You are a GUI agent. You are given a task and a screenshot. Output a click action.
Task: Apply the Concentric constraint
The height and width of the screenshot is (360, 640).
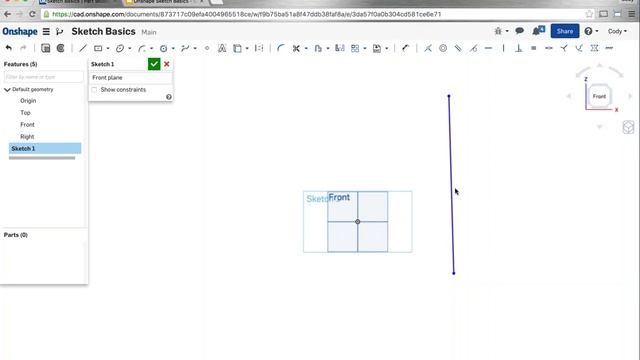click(x=443, y=48)
